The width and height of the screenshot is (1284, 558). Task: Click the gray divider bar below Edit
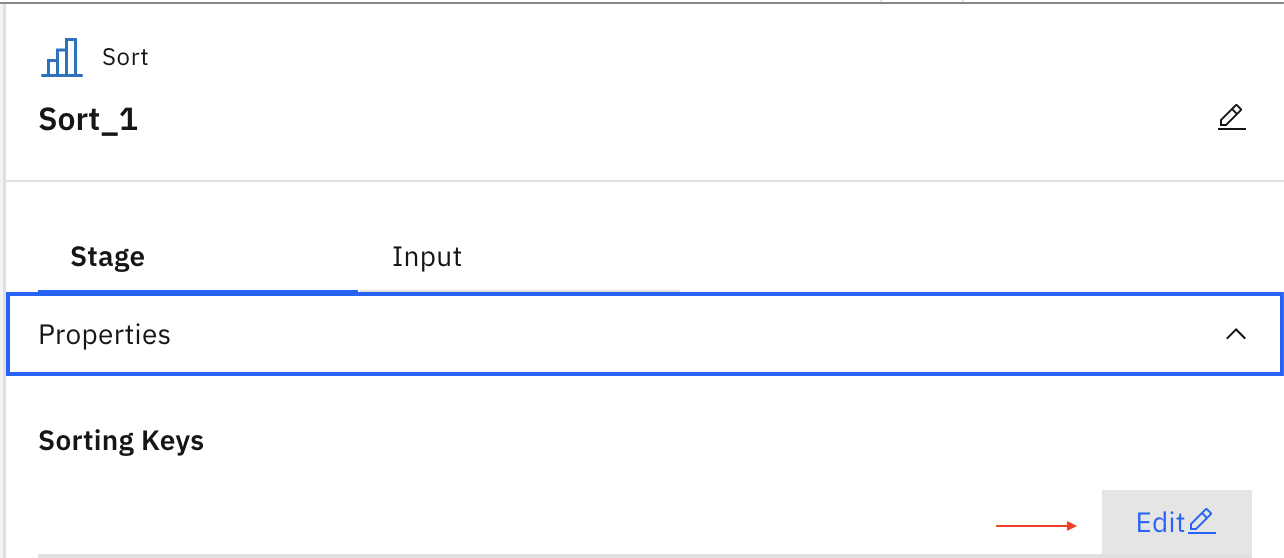coord(645,555)
